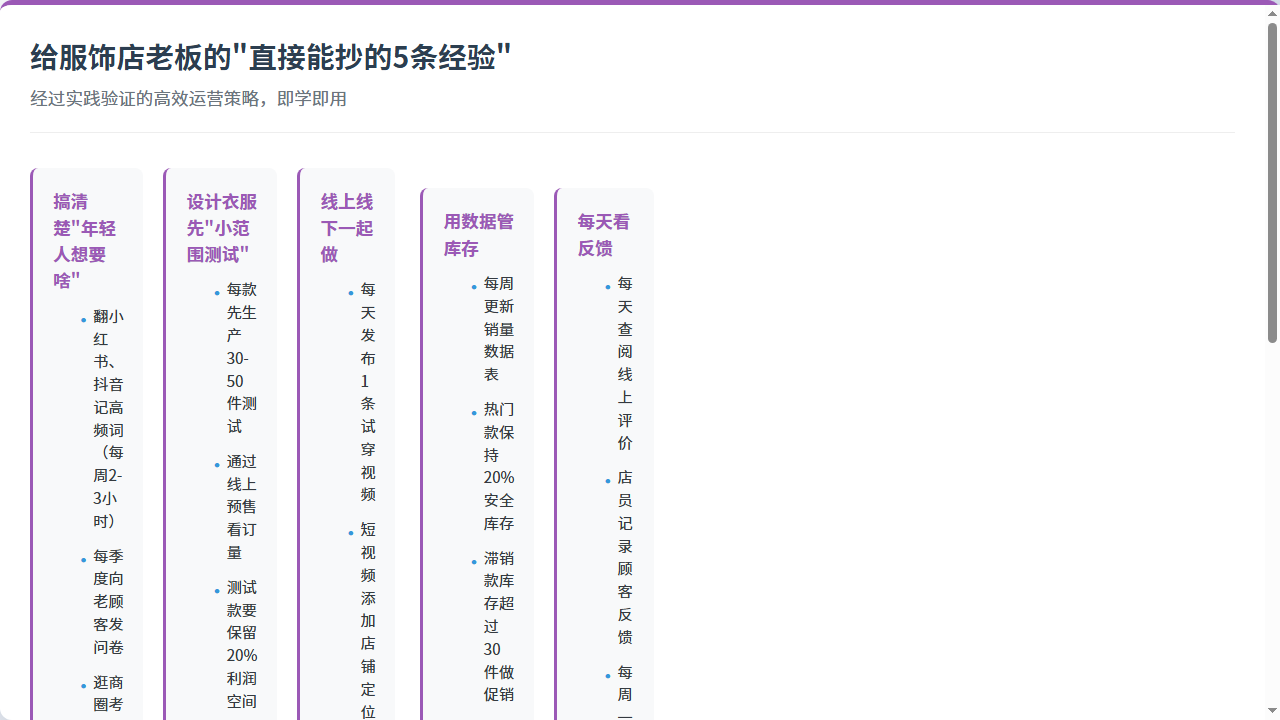Select the 每天发布1条试穿视频 list item

tap(368, 392)
